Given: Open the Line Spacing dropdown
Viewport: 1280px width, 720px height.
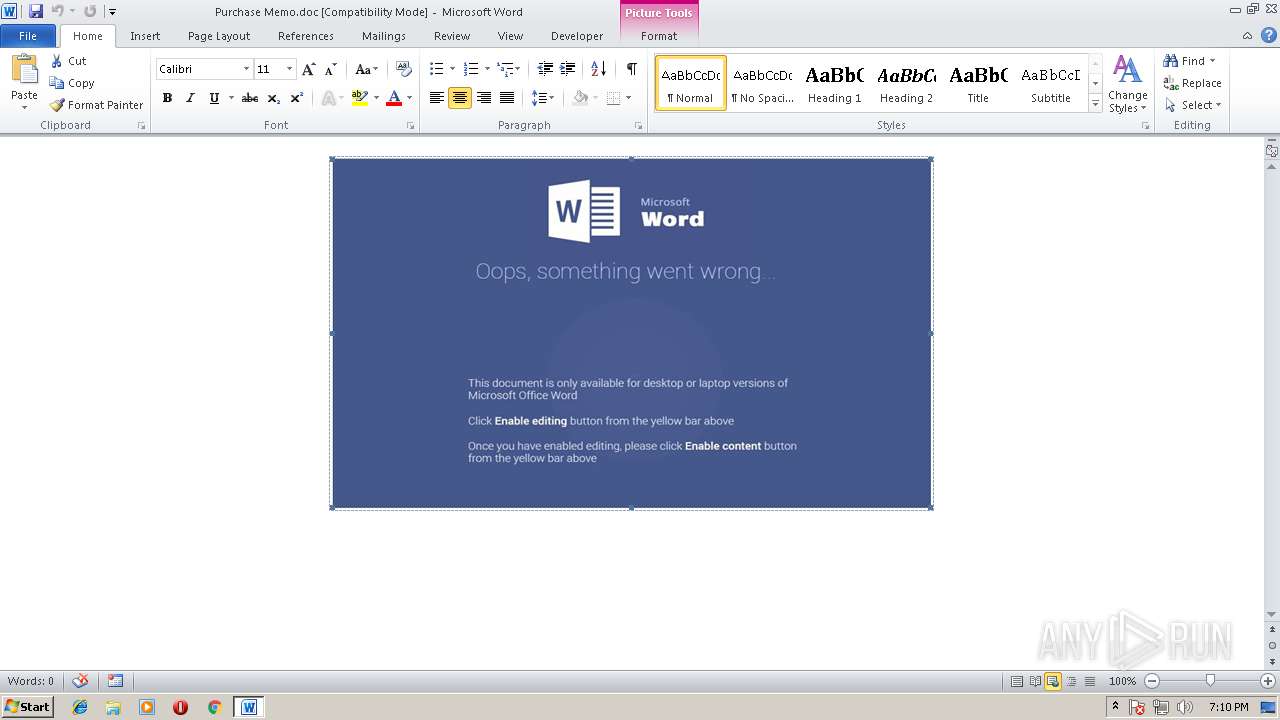Looking at the screenshot, I should click(x=542, y=98).
